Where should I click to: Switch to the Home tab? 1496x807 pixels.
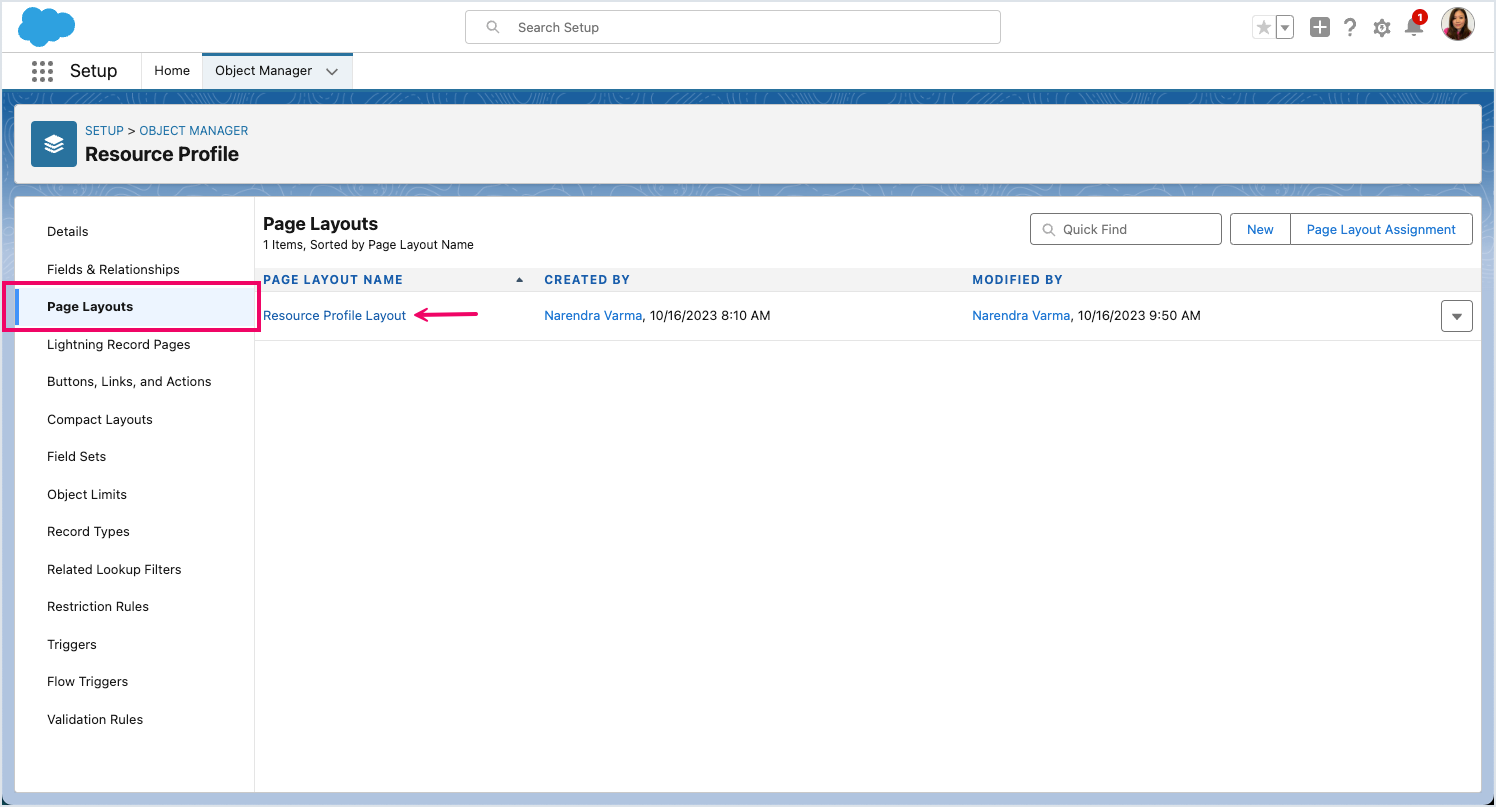(x=172, y=71)
